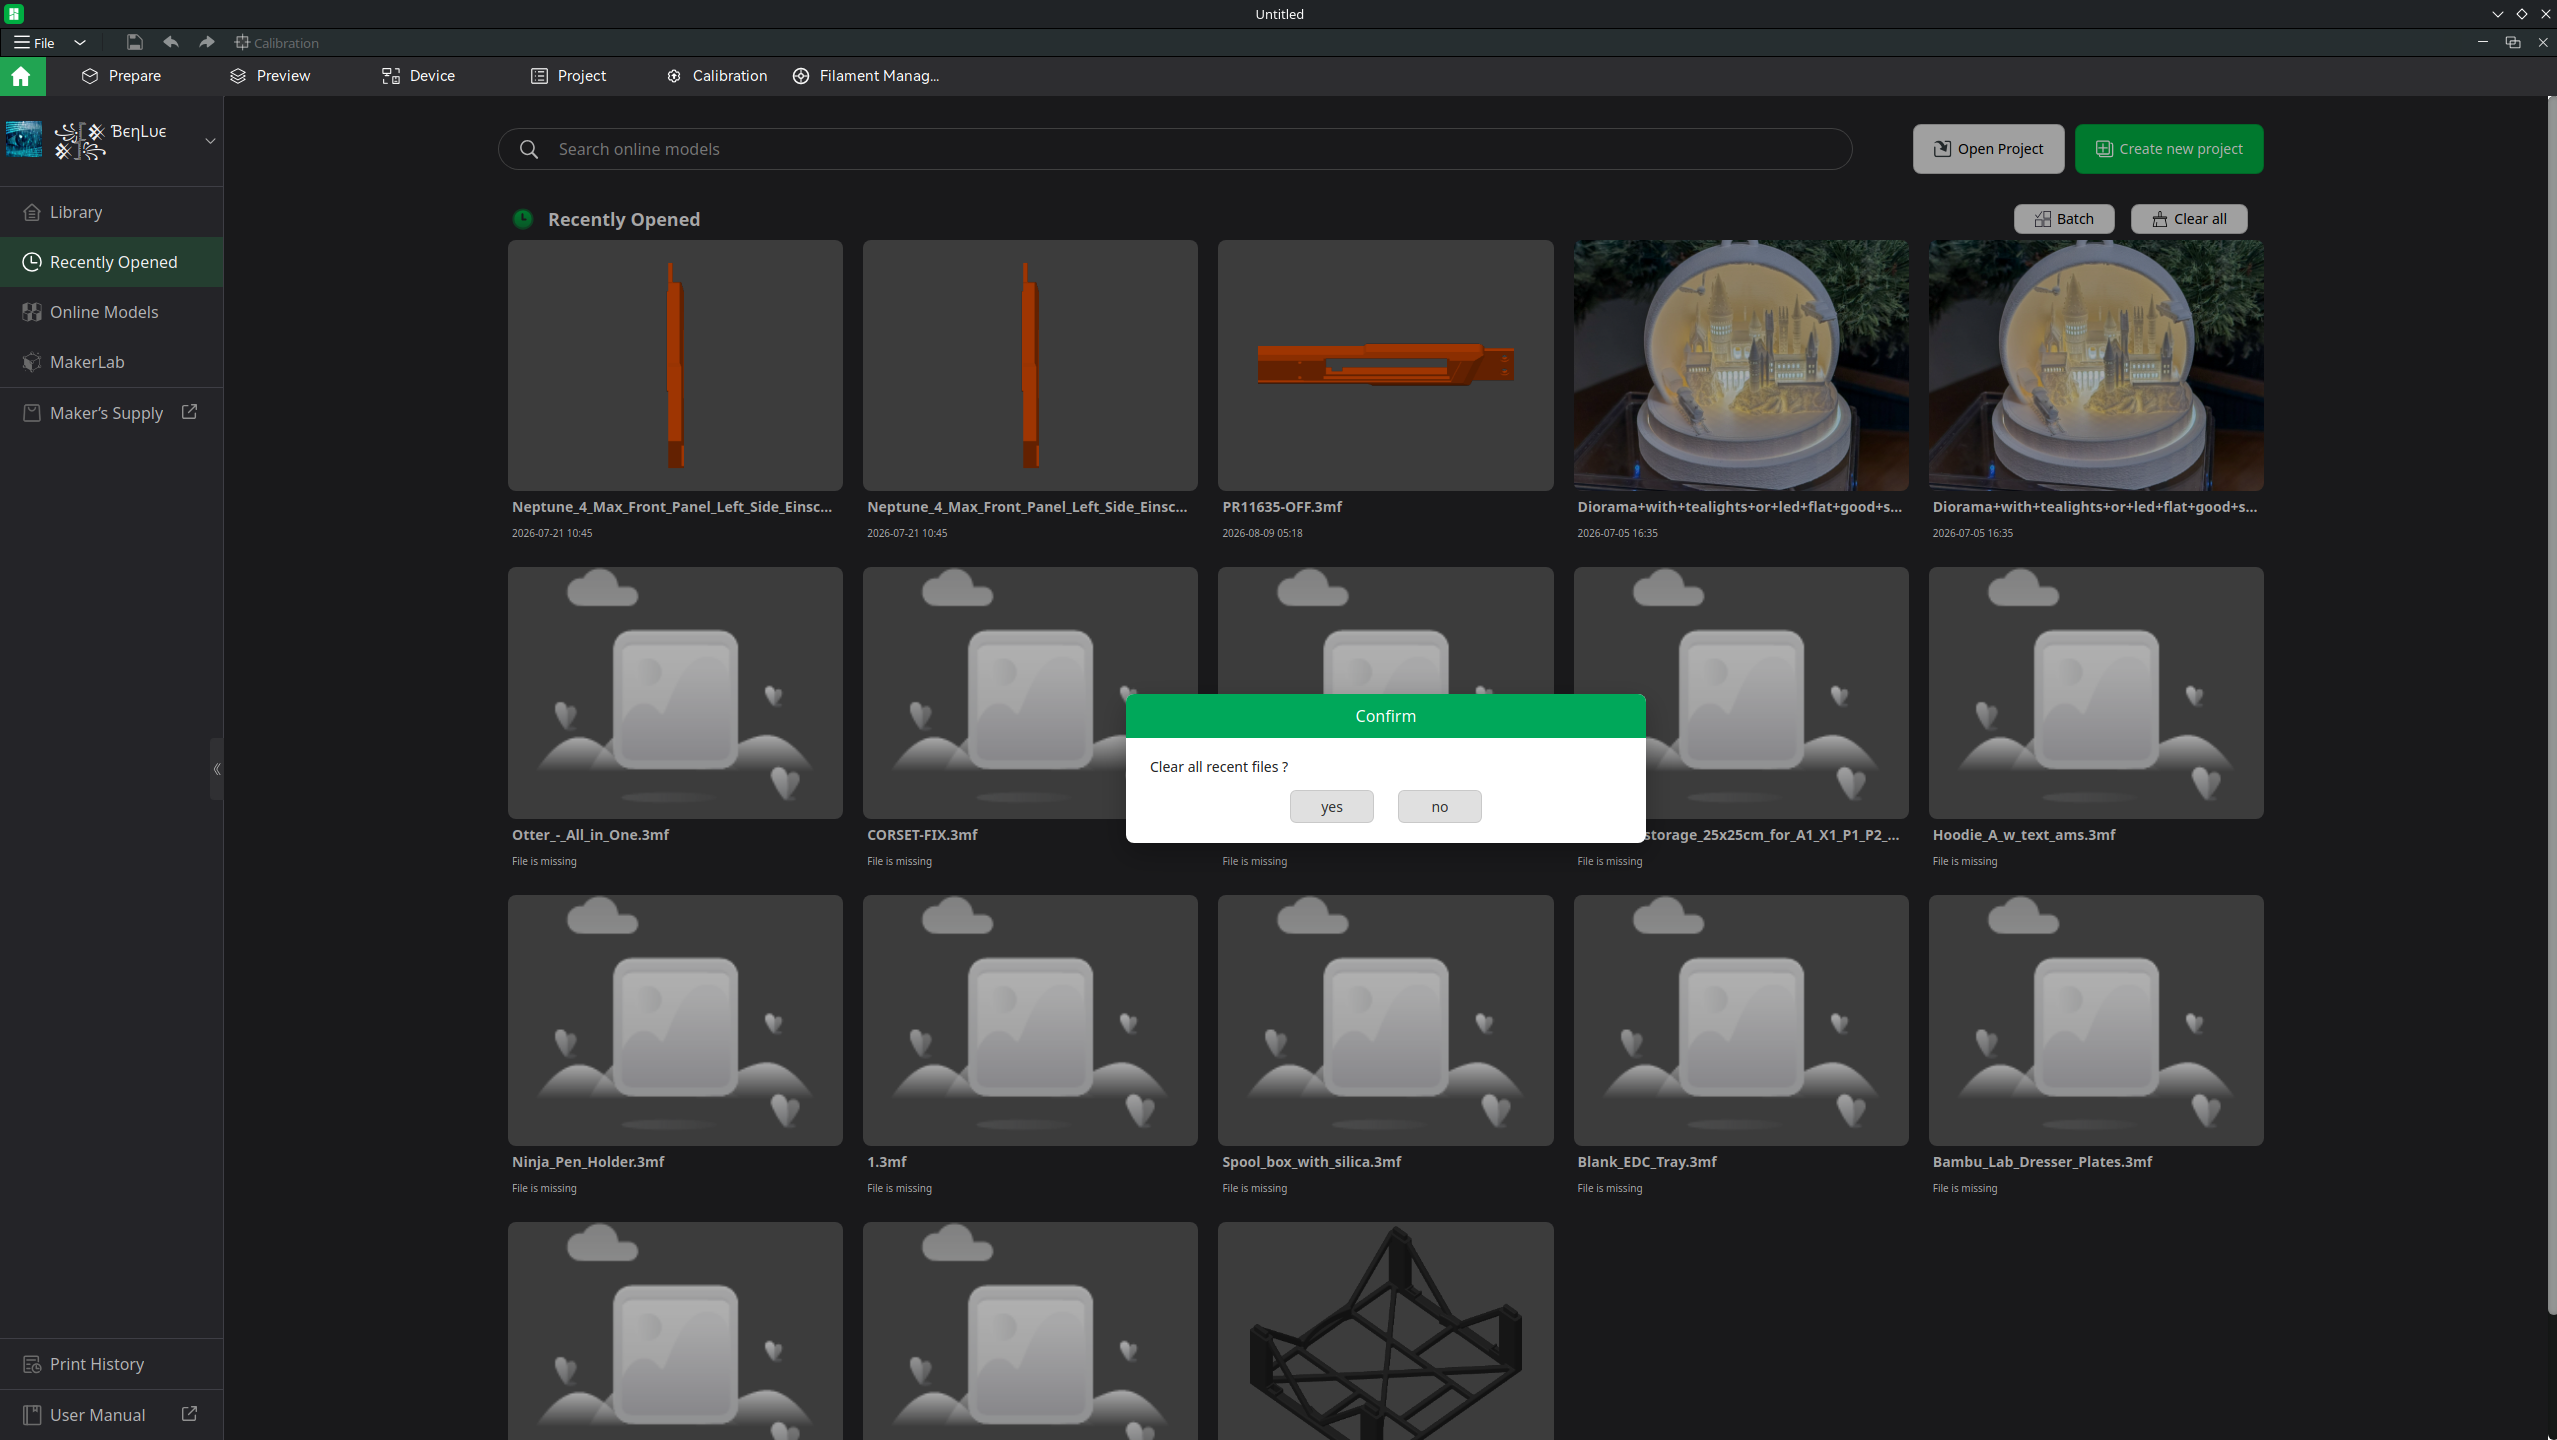Open the Bambu_Lab_Dresser_Plates.3mf thumbnail
Image resolution: width=2557 pixels, height=1440 pixels.
pos(2096,1020)
